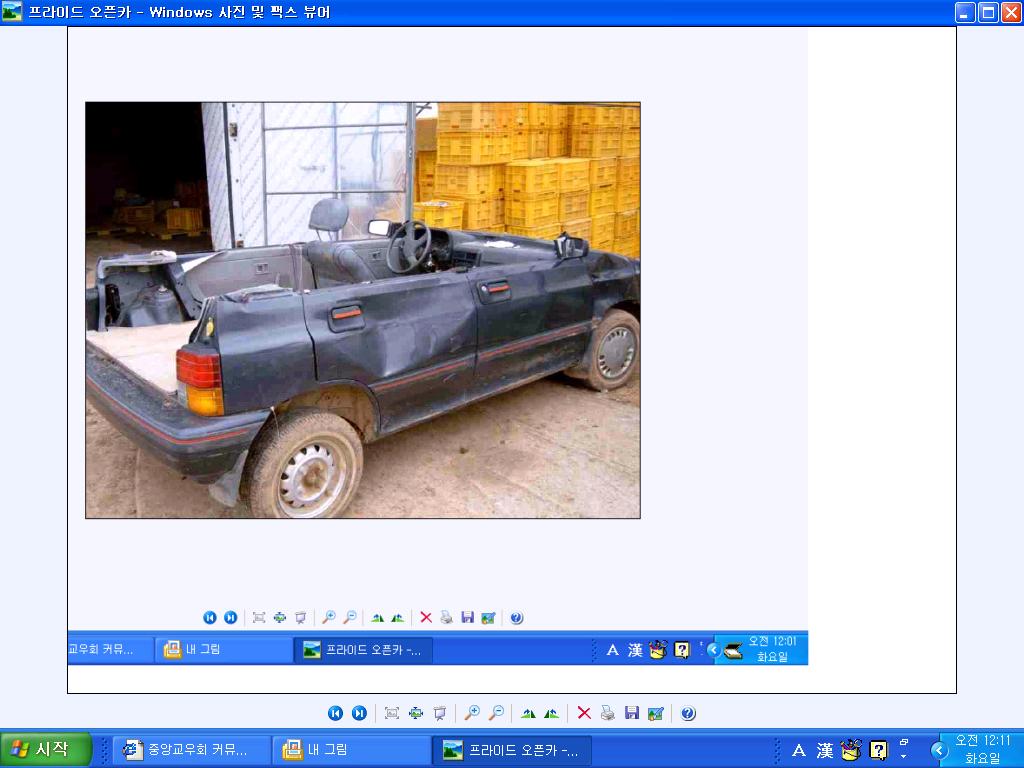This screenshot has width=1024, height=768.
Task: Print the picture with the printer icon
Action: (x=607, y=713)
